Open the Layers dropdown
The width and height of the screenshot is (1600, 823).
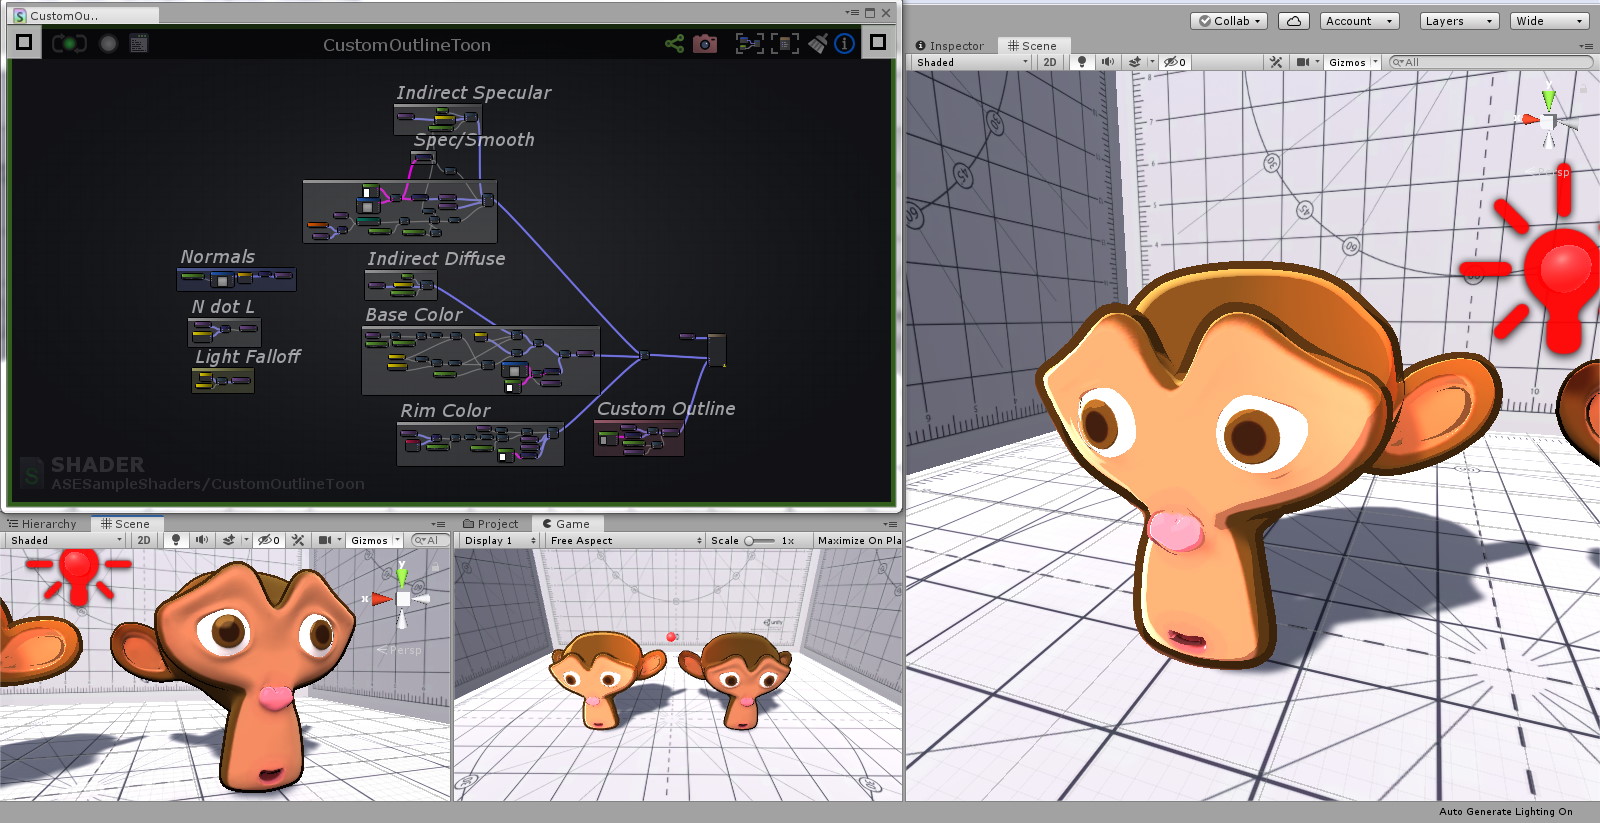tap(1459, 21)
